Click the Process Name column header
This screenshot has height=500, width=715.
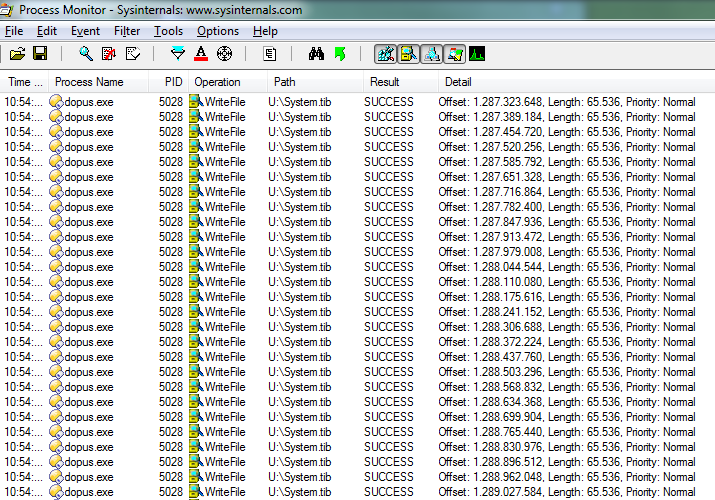coord(98,82)
